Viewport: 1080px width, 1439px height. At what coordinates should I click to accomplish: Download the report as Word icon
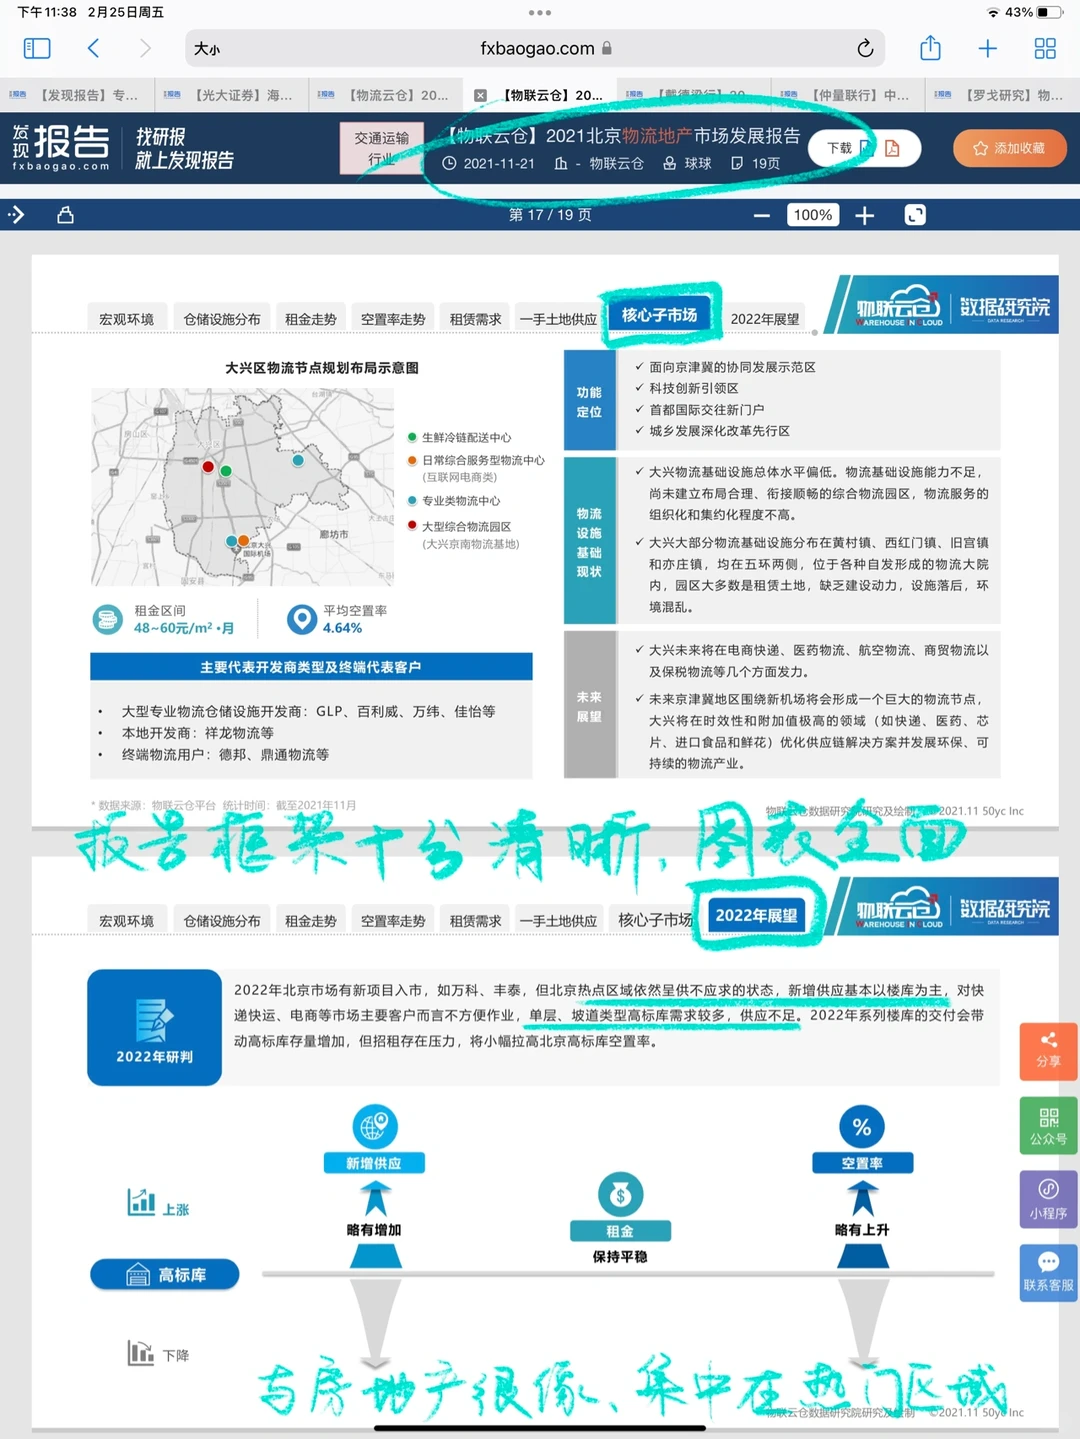tap(866, 148)
